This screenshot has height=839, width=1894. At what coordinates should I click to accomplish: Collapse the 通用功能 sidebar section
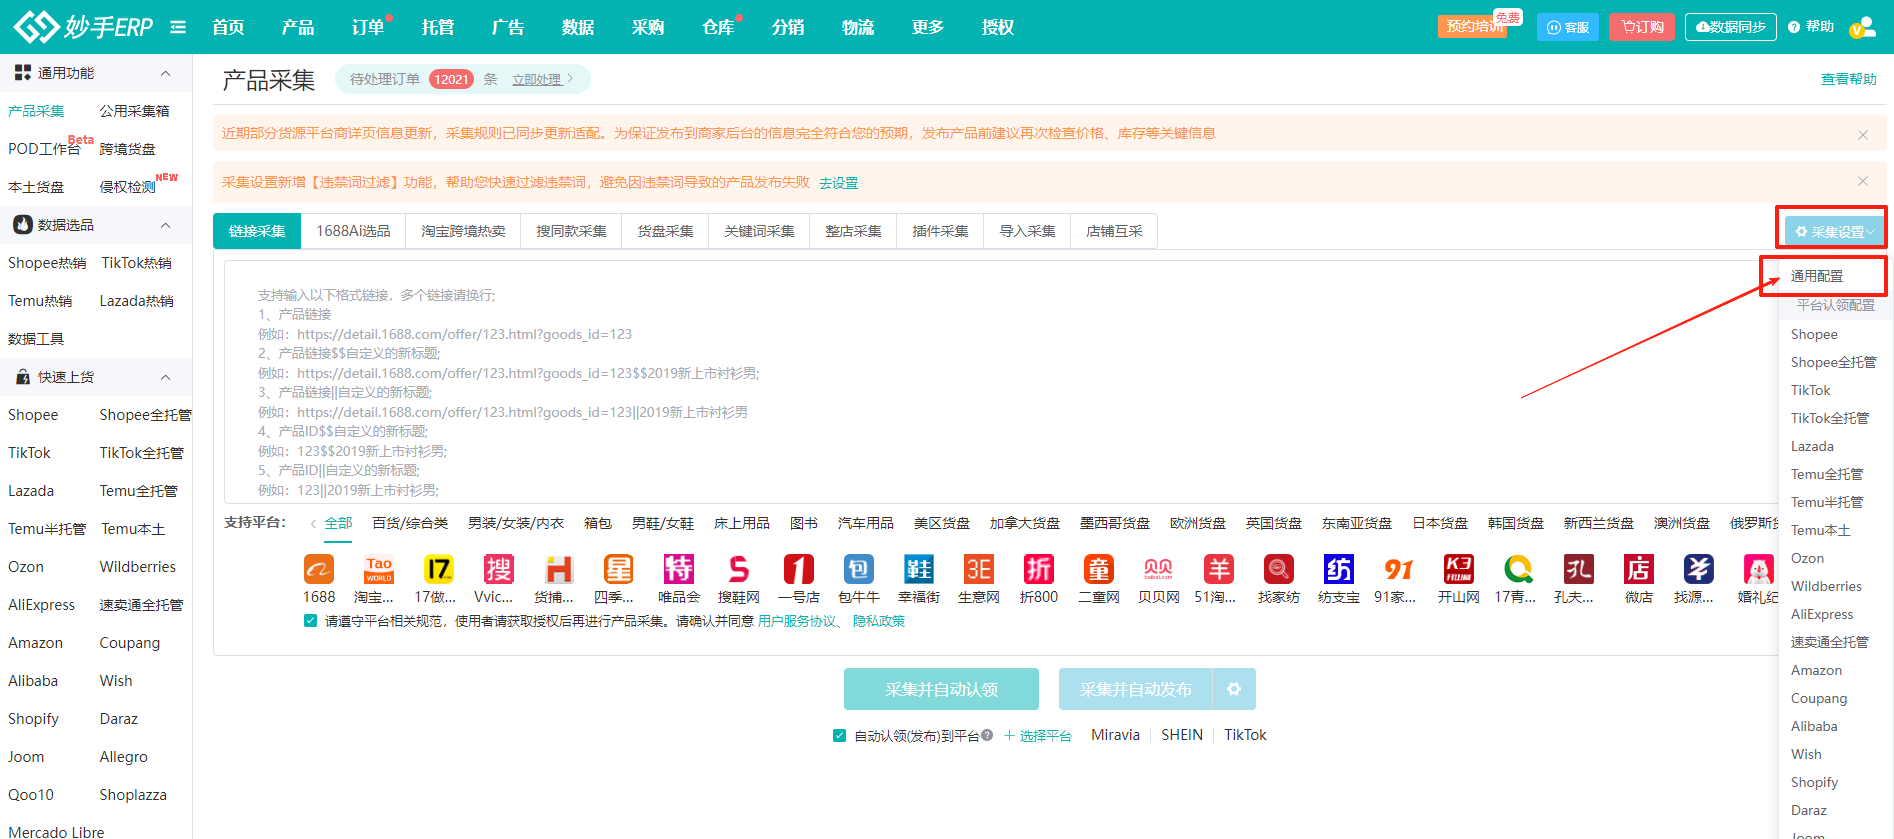coord(166,73)
